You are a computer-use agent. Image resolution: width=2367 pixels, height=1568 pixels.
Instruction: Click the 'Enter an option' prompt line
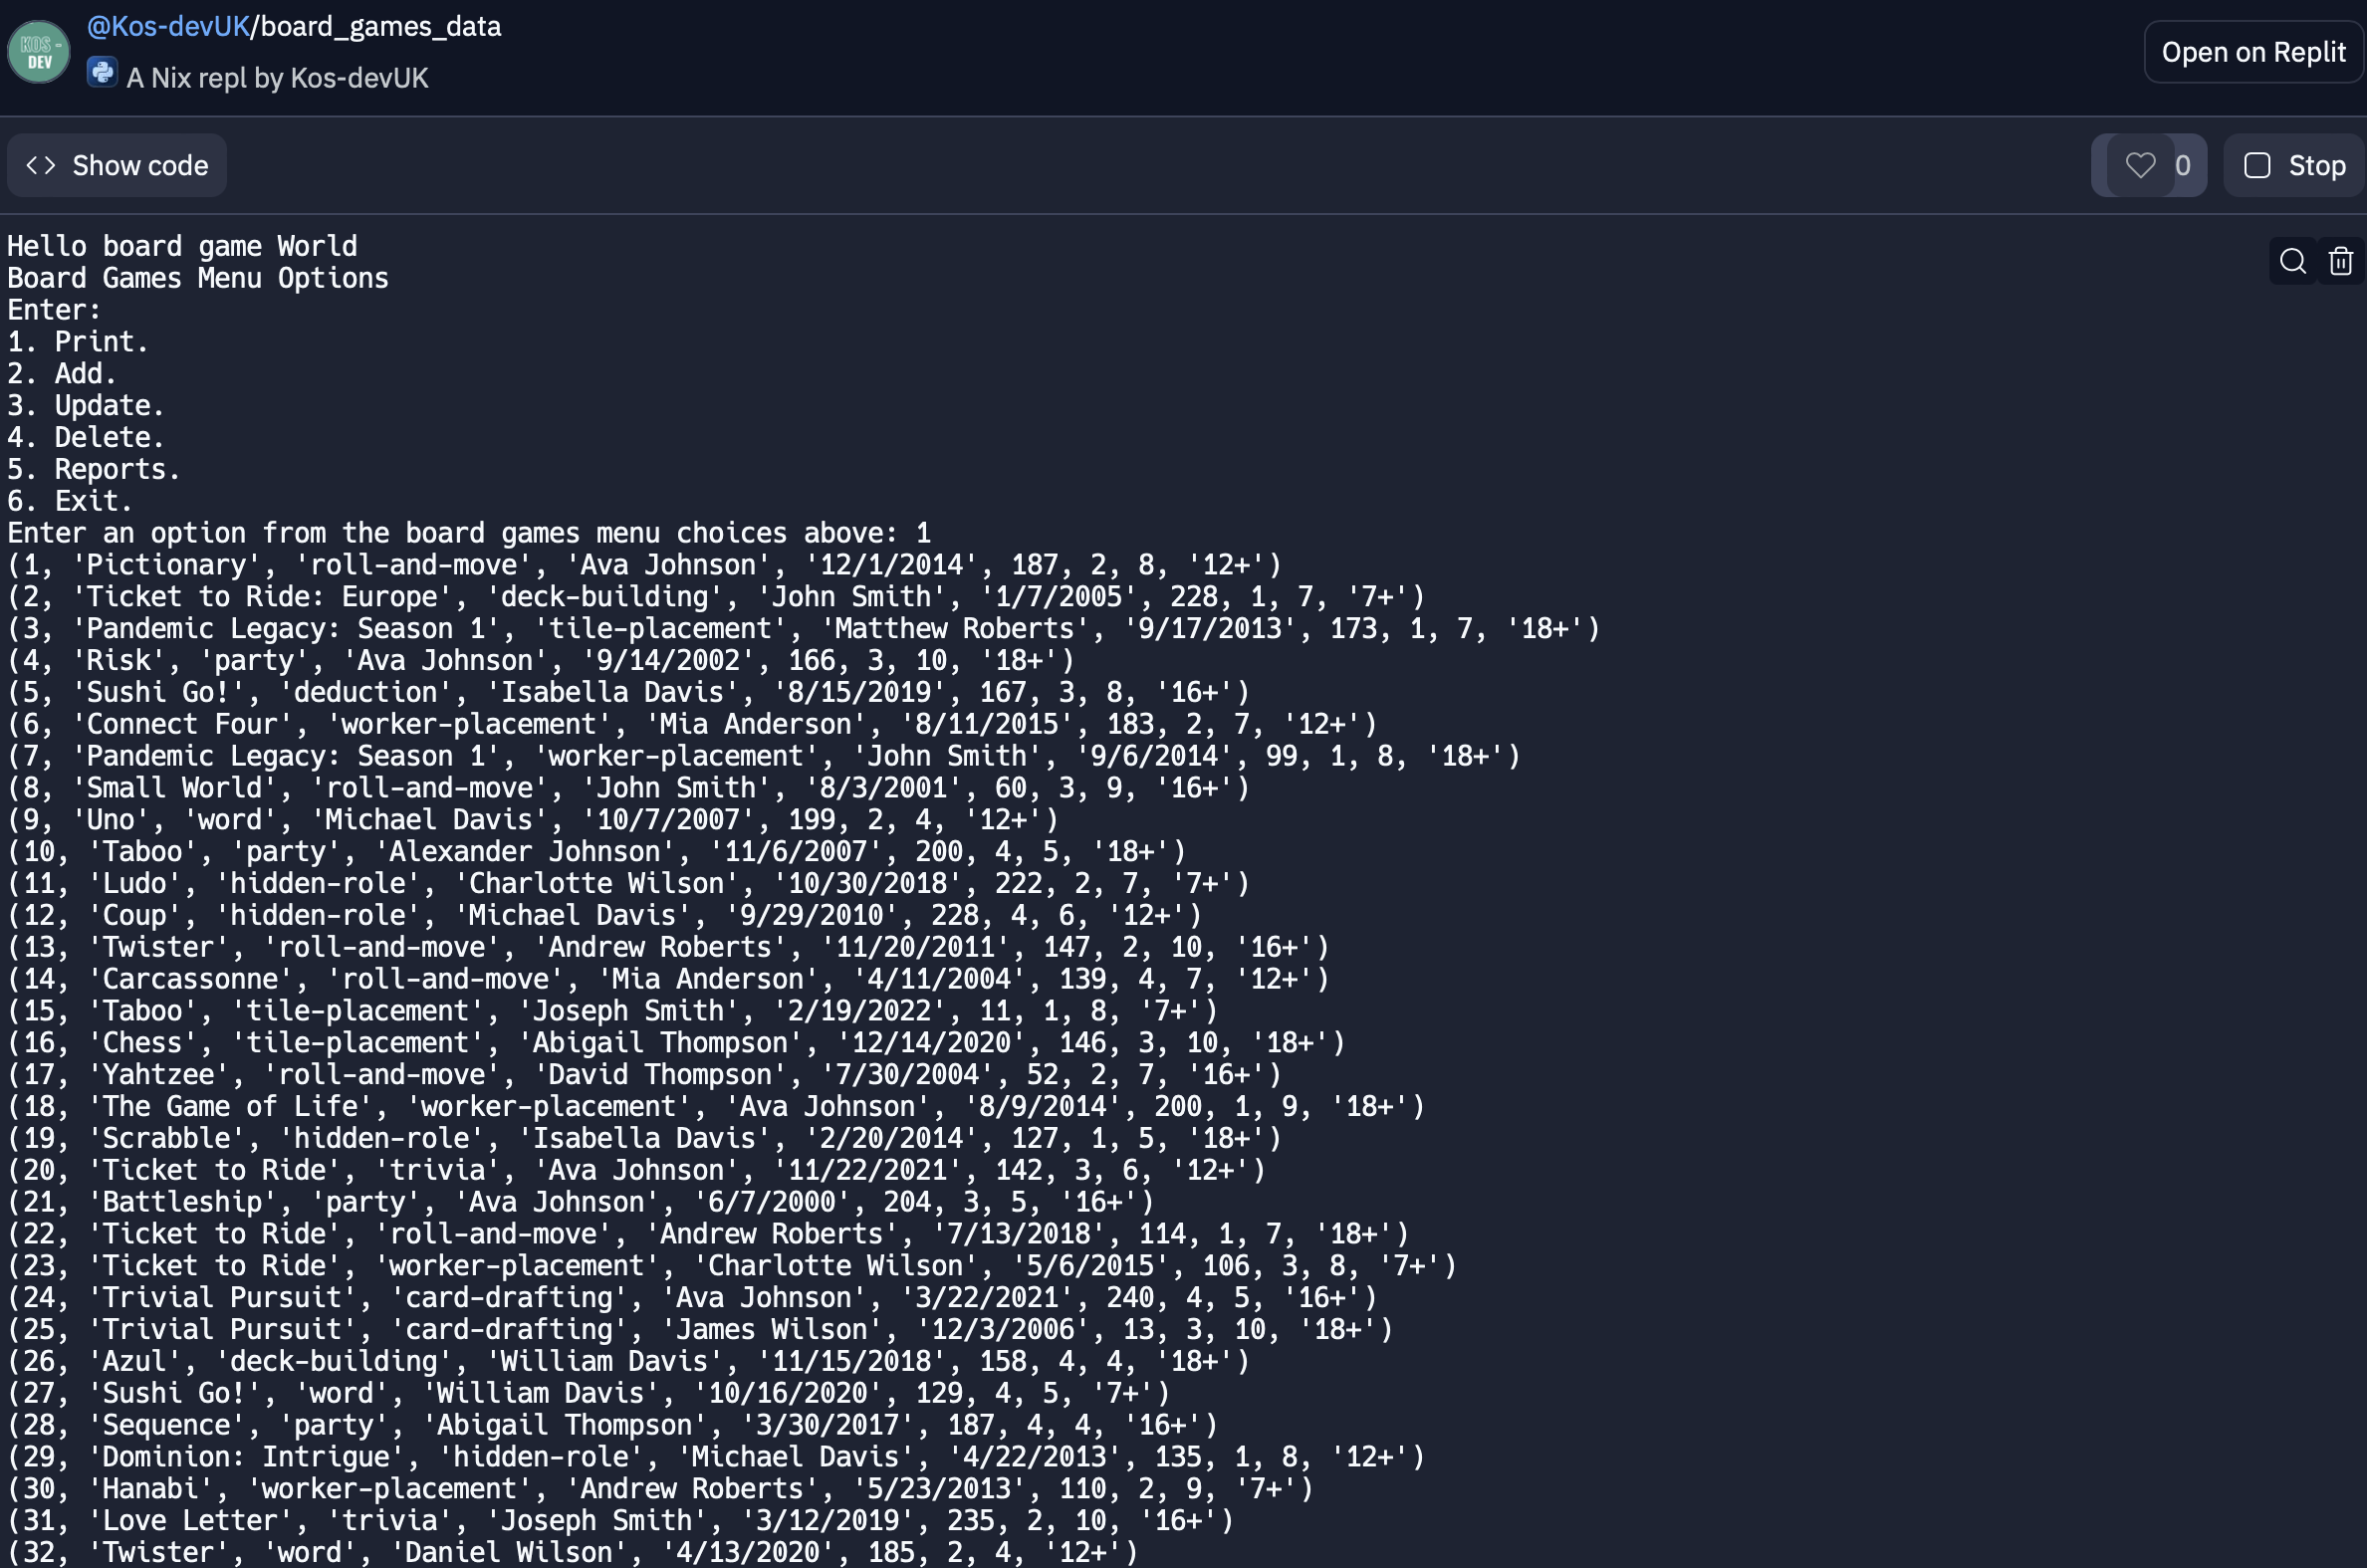pyautogui.click(x=468, y=532)
